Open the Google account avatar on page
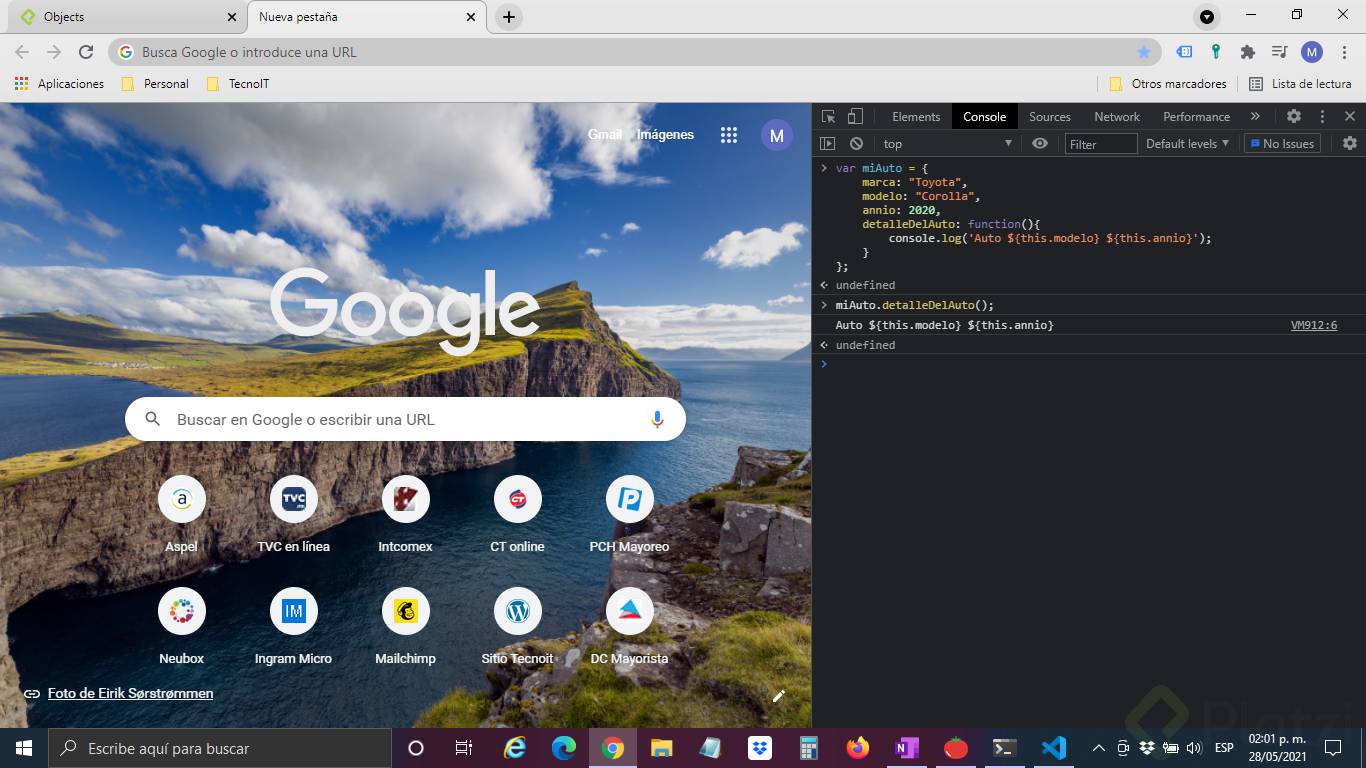The width and height of the screenshot is (1366, 768). pyautogui.click(x=777, y=135)
